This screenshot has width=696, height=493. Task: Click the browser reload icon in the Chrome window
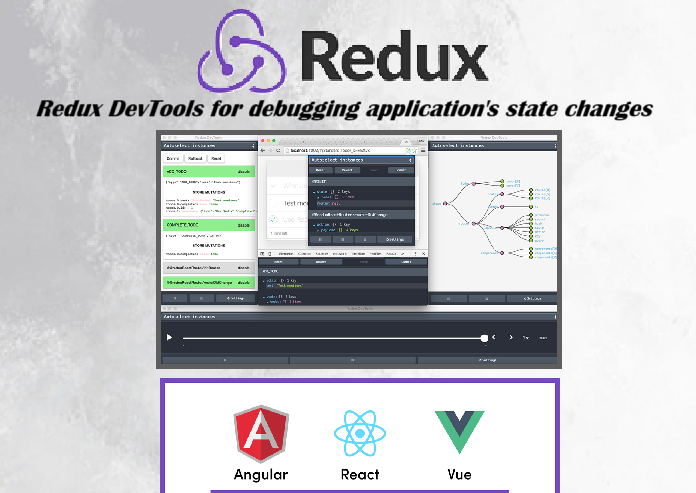(278, 150)
